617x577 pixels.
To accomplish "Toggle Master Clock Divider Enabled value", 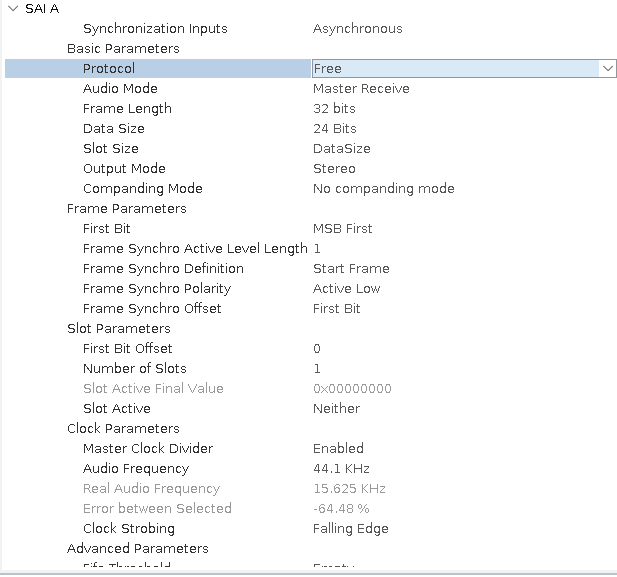I will click(338, 449).
